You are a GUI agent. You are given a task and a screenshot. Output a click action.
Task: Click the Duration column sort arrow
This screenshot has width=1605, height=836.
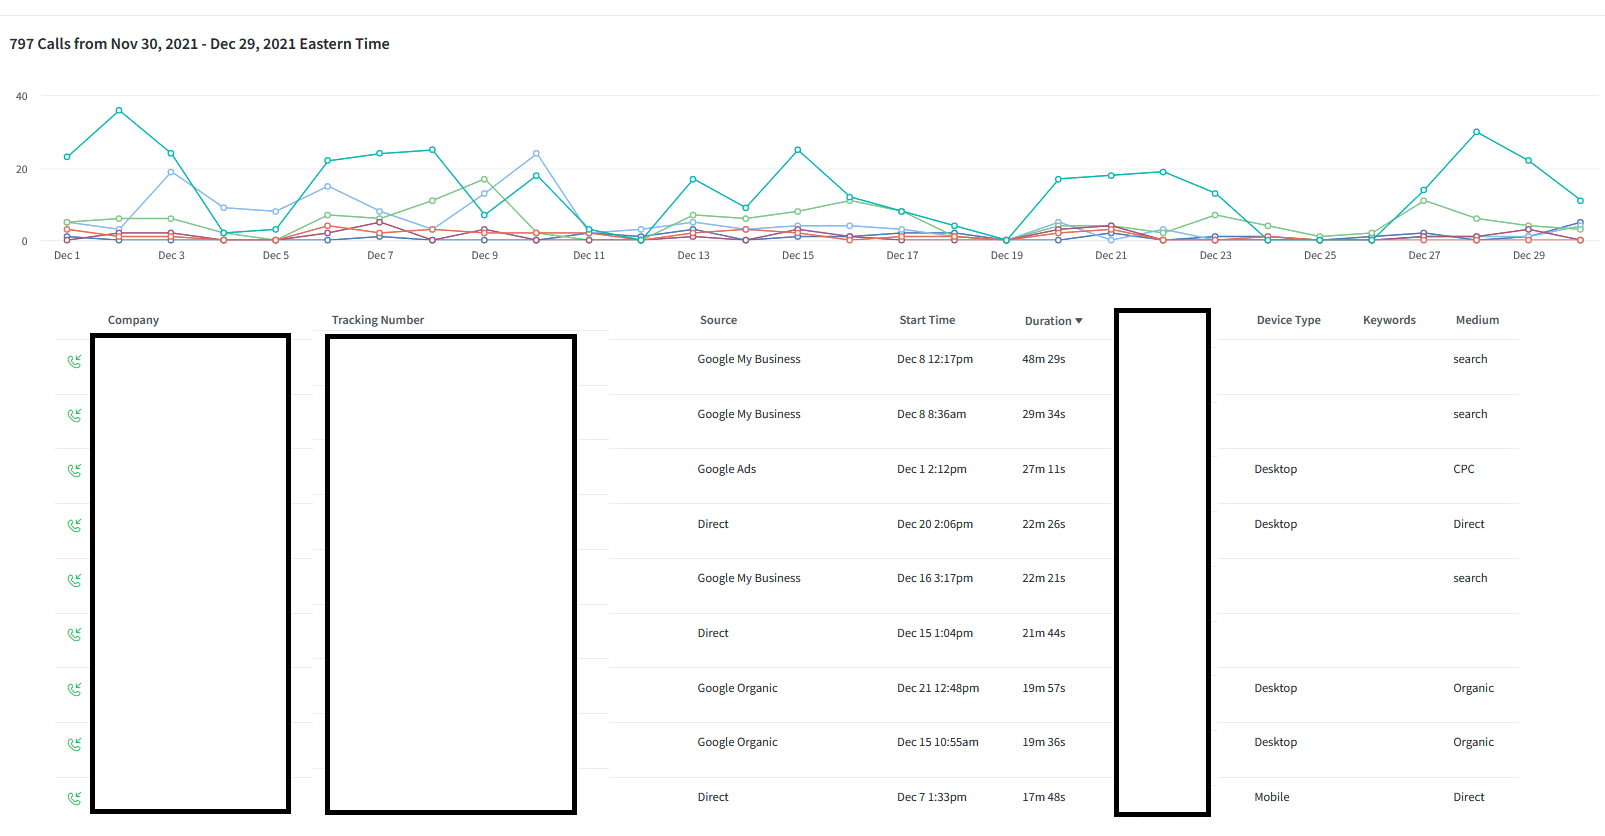[x=1079, y=321]
